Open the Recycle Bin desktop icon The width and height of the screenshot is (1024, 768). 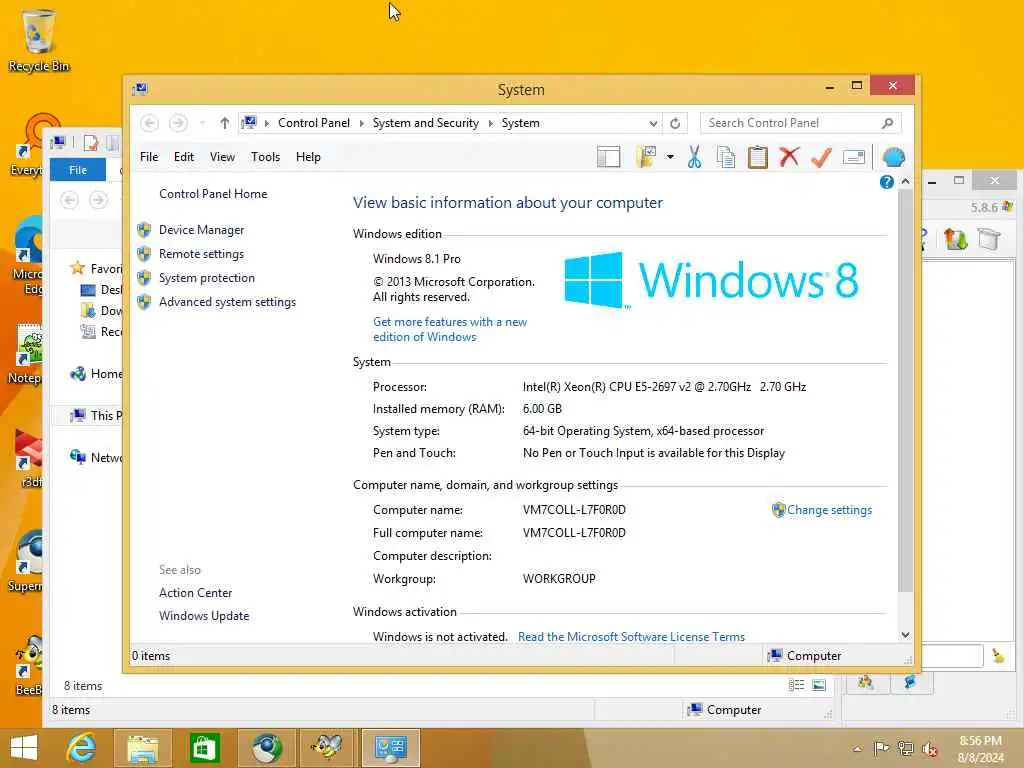(38, 40)
